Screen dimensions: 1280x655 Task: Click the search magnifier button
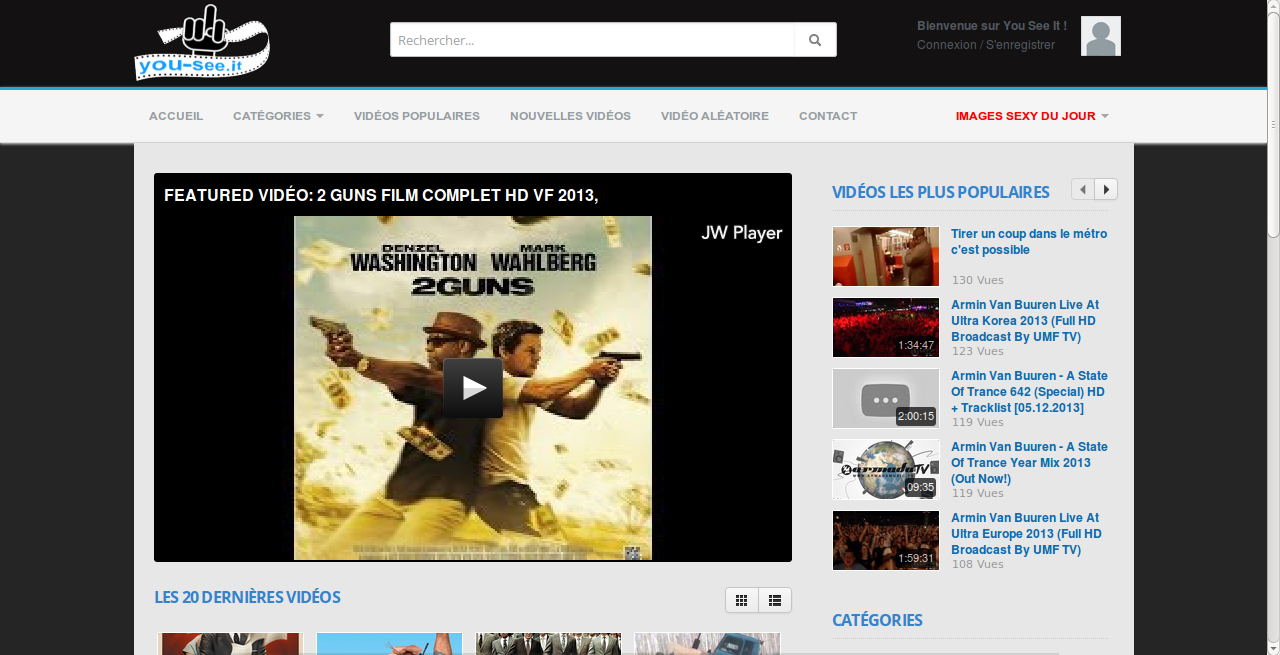pyautogui.click(x=815, y=40)
